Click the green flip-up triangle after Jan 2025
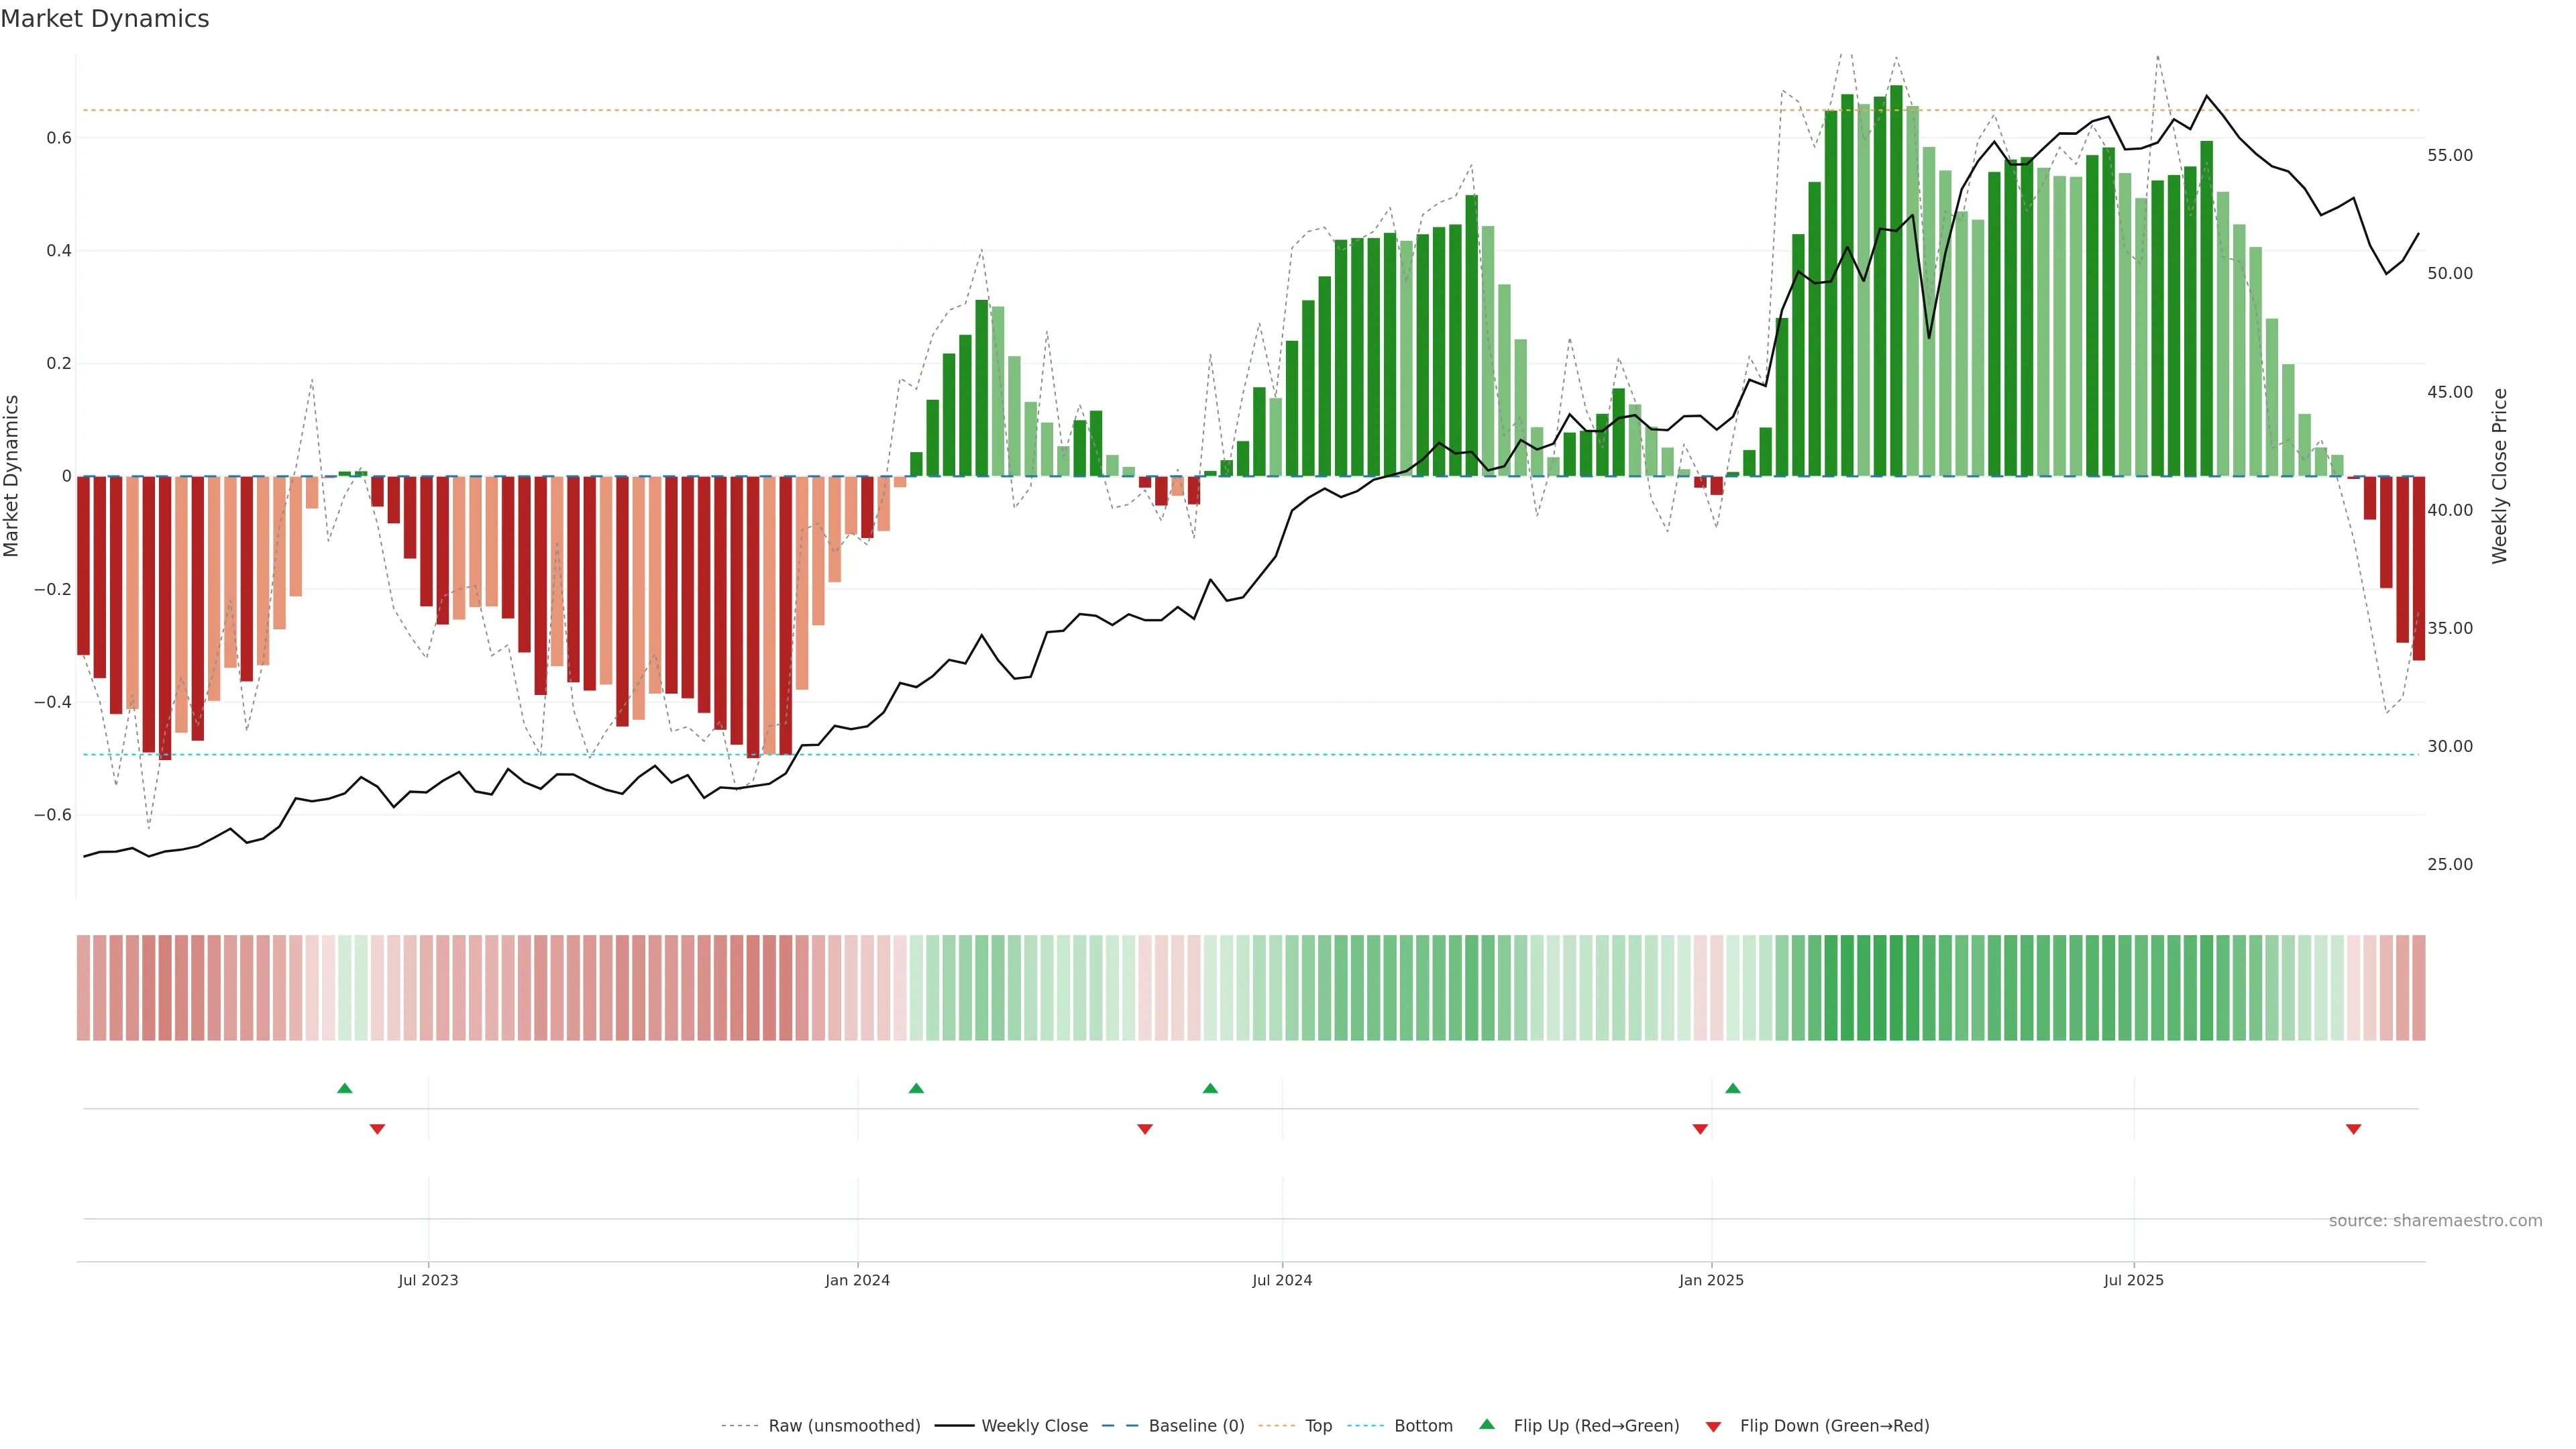The image size is (2576, 1449). [x=1733, y=1088]
